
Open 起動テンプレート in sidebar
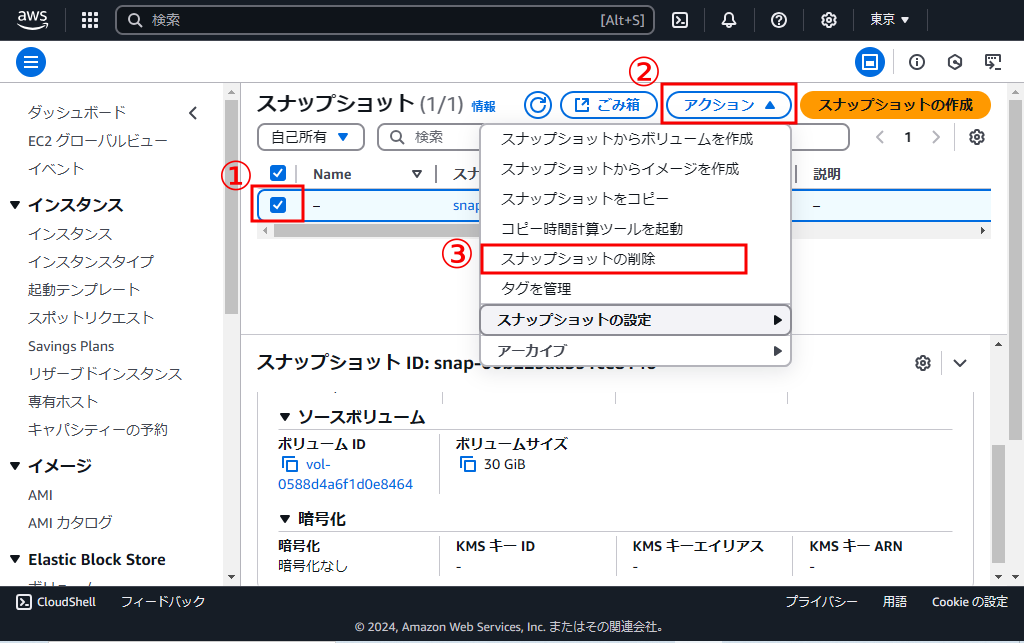[x=84, y=289]
